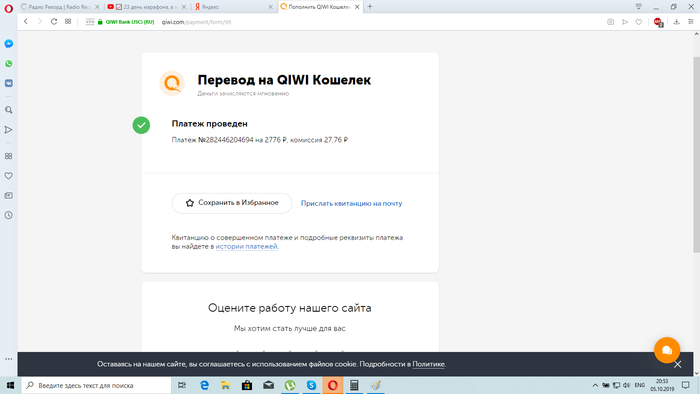The image size is (700, 394).
Task: Open Messenger in the Opera sidebar
Action: 8,44
